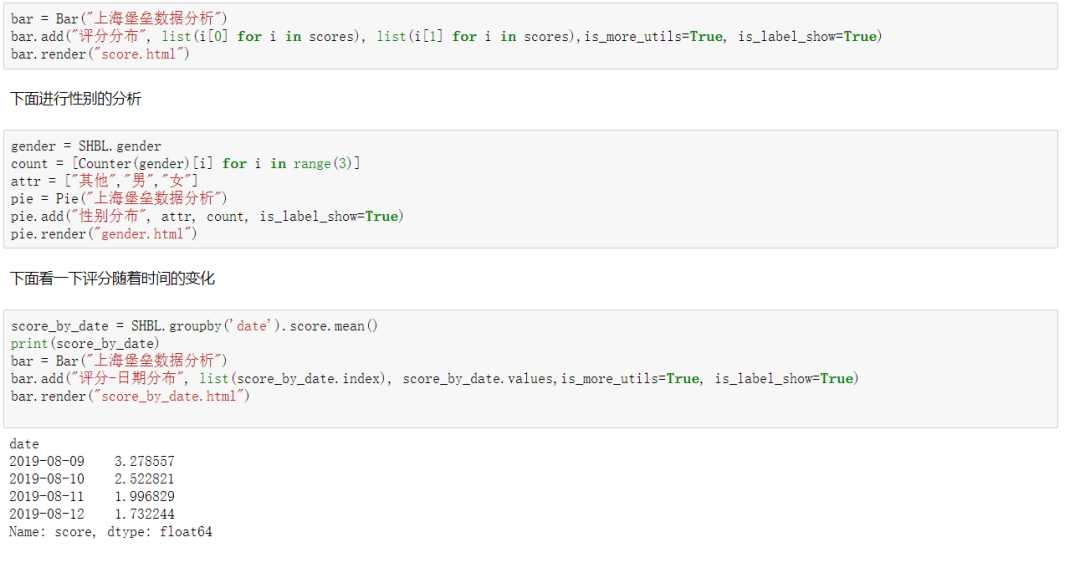Viewport: 1080px width, 563px height.
Task: Click the output row for 2019-08-09
Action: coord(92,461)
